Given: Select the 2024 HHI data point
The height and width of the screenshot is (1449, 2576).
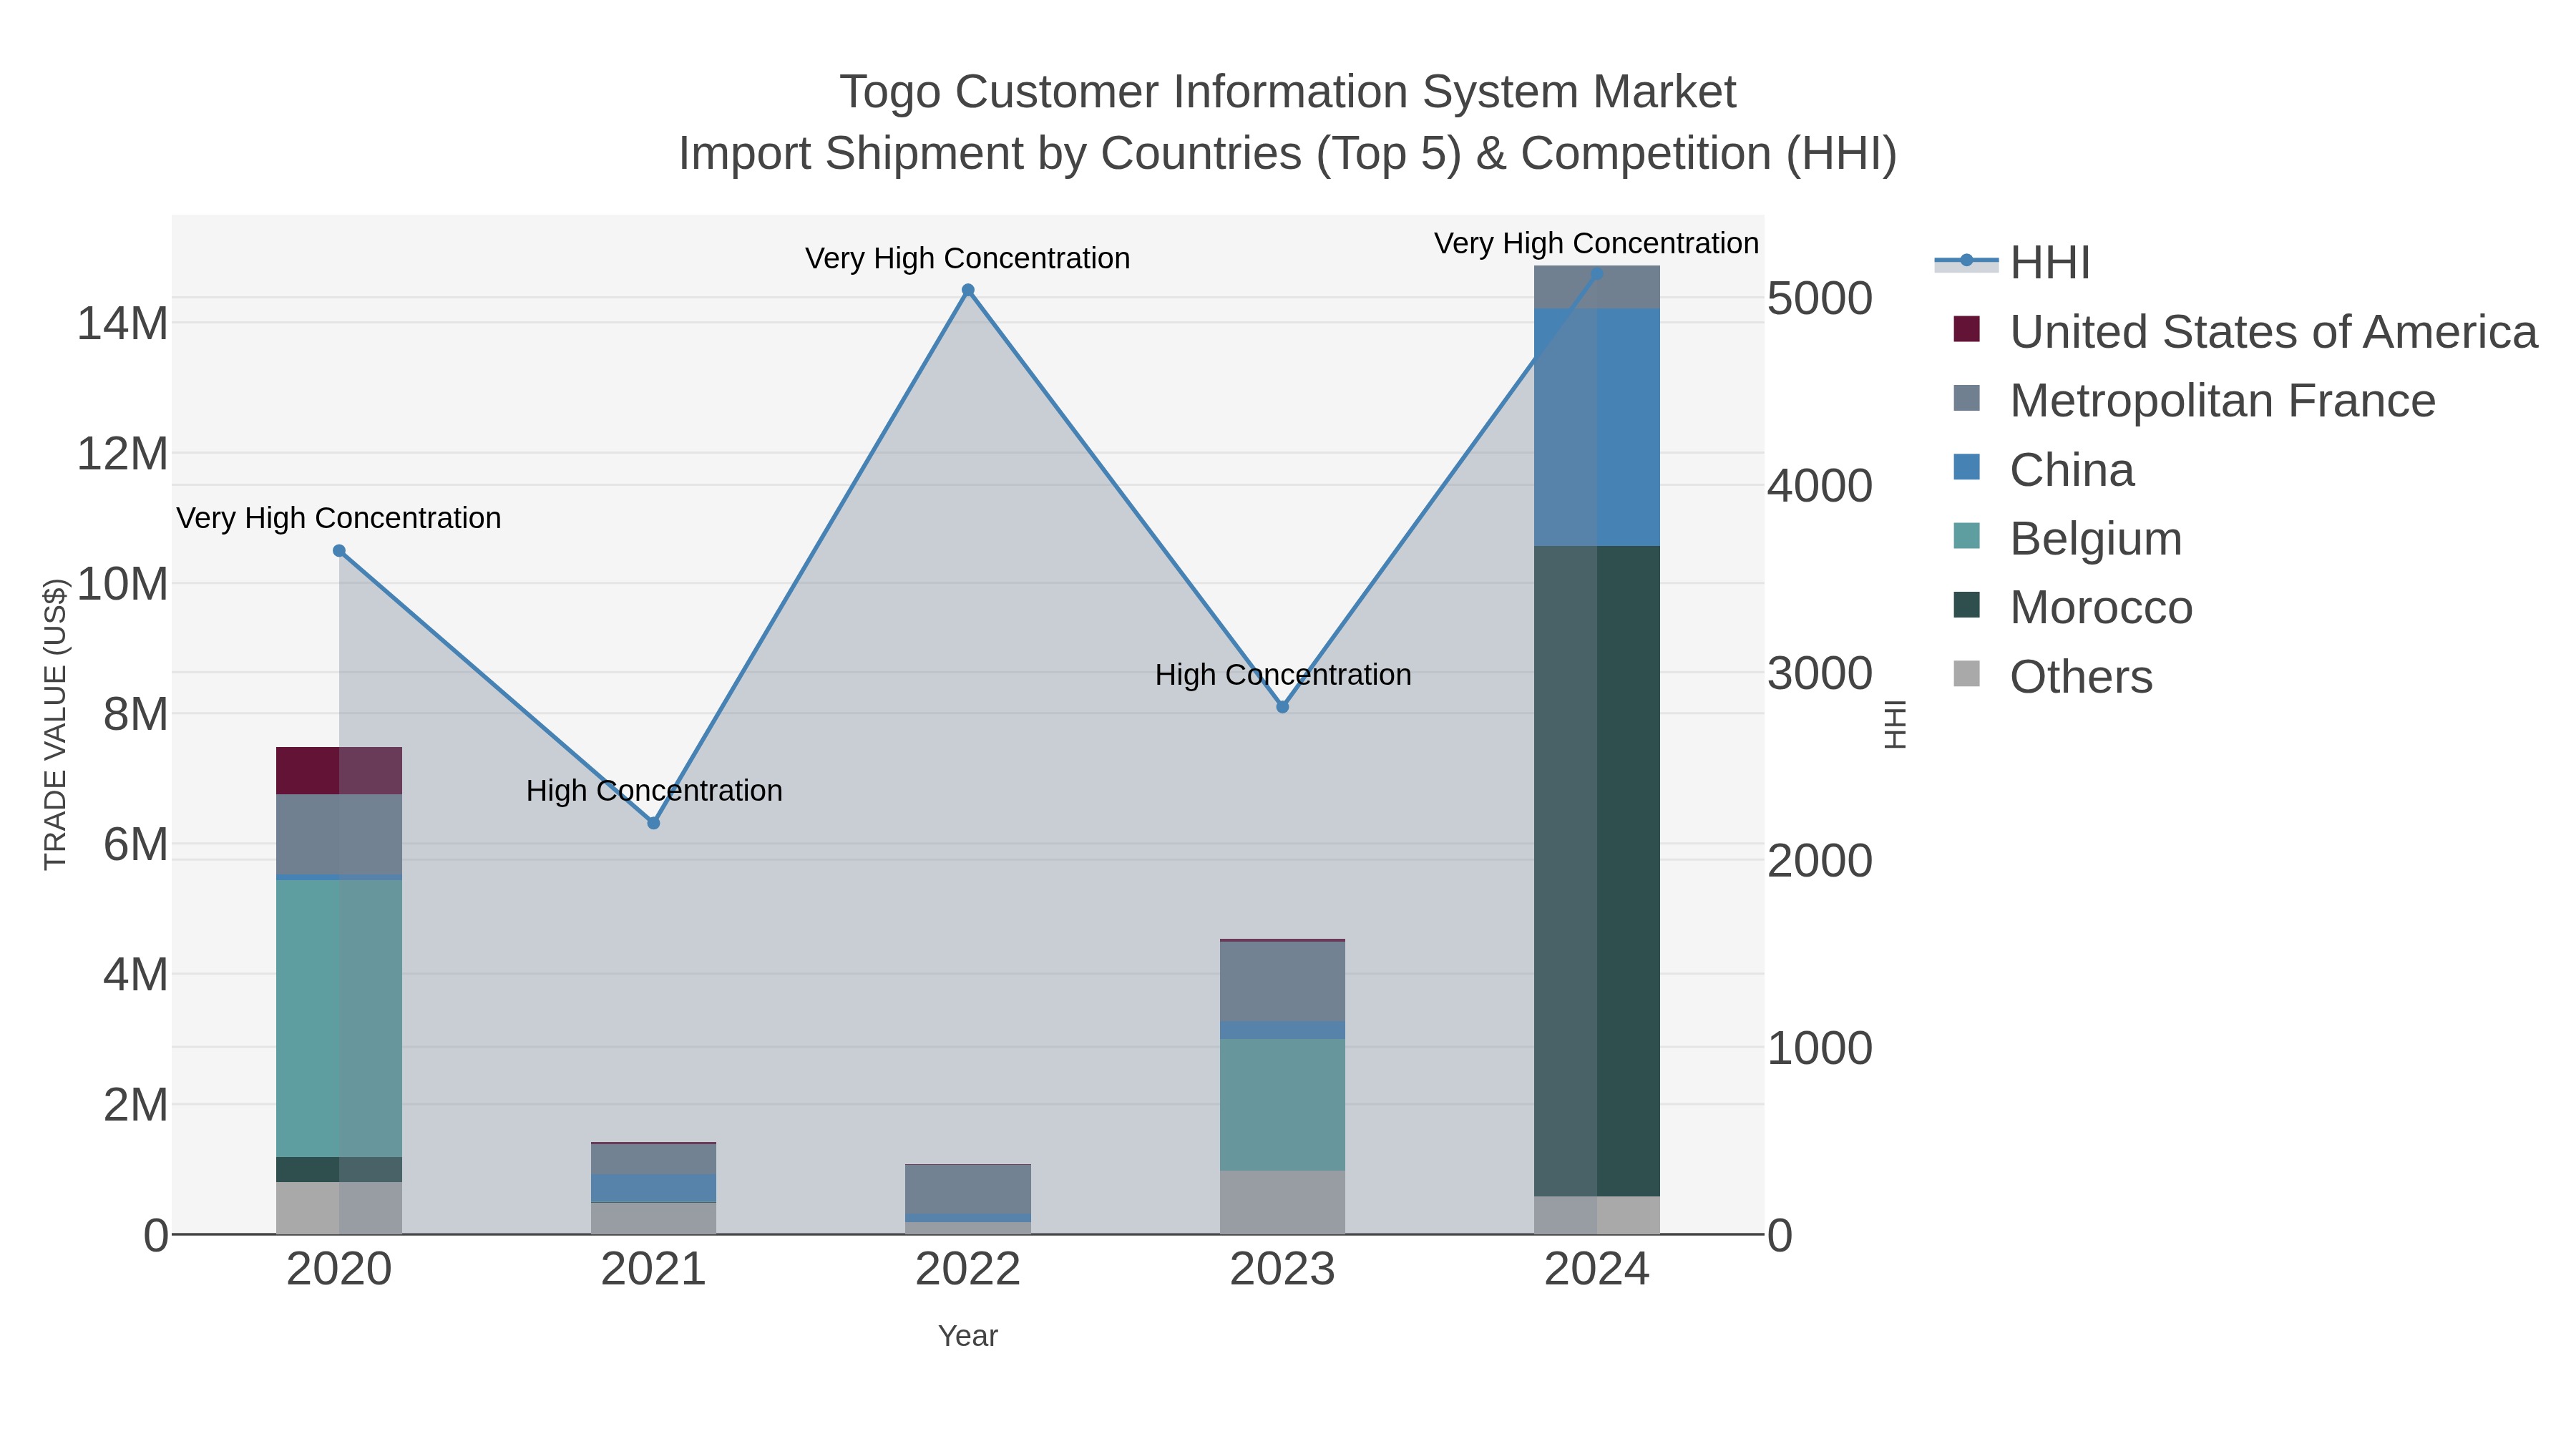Looking at the screenshot, I should point(1597,274).
